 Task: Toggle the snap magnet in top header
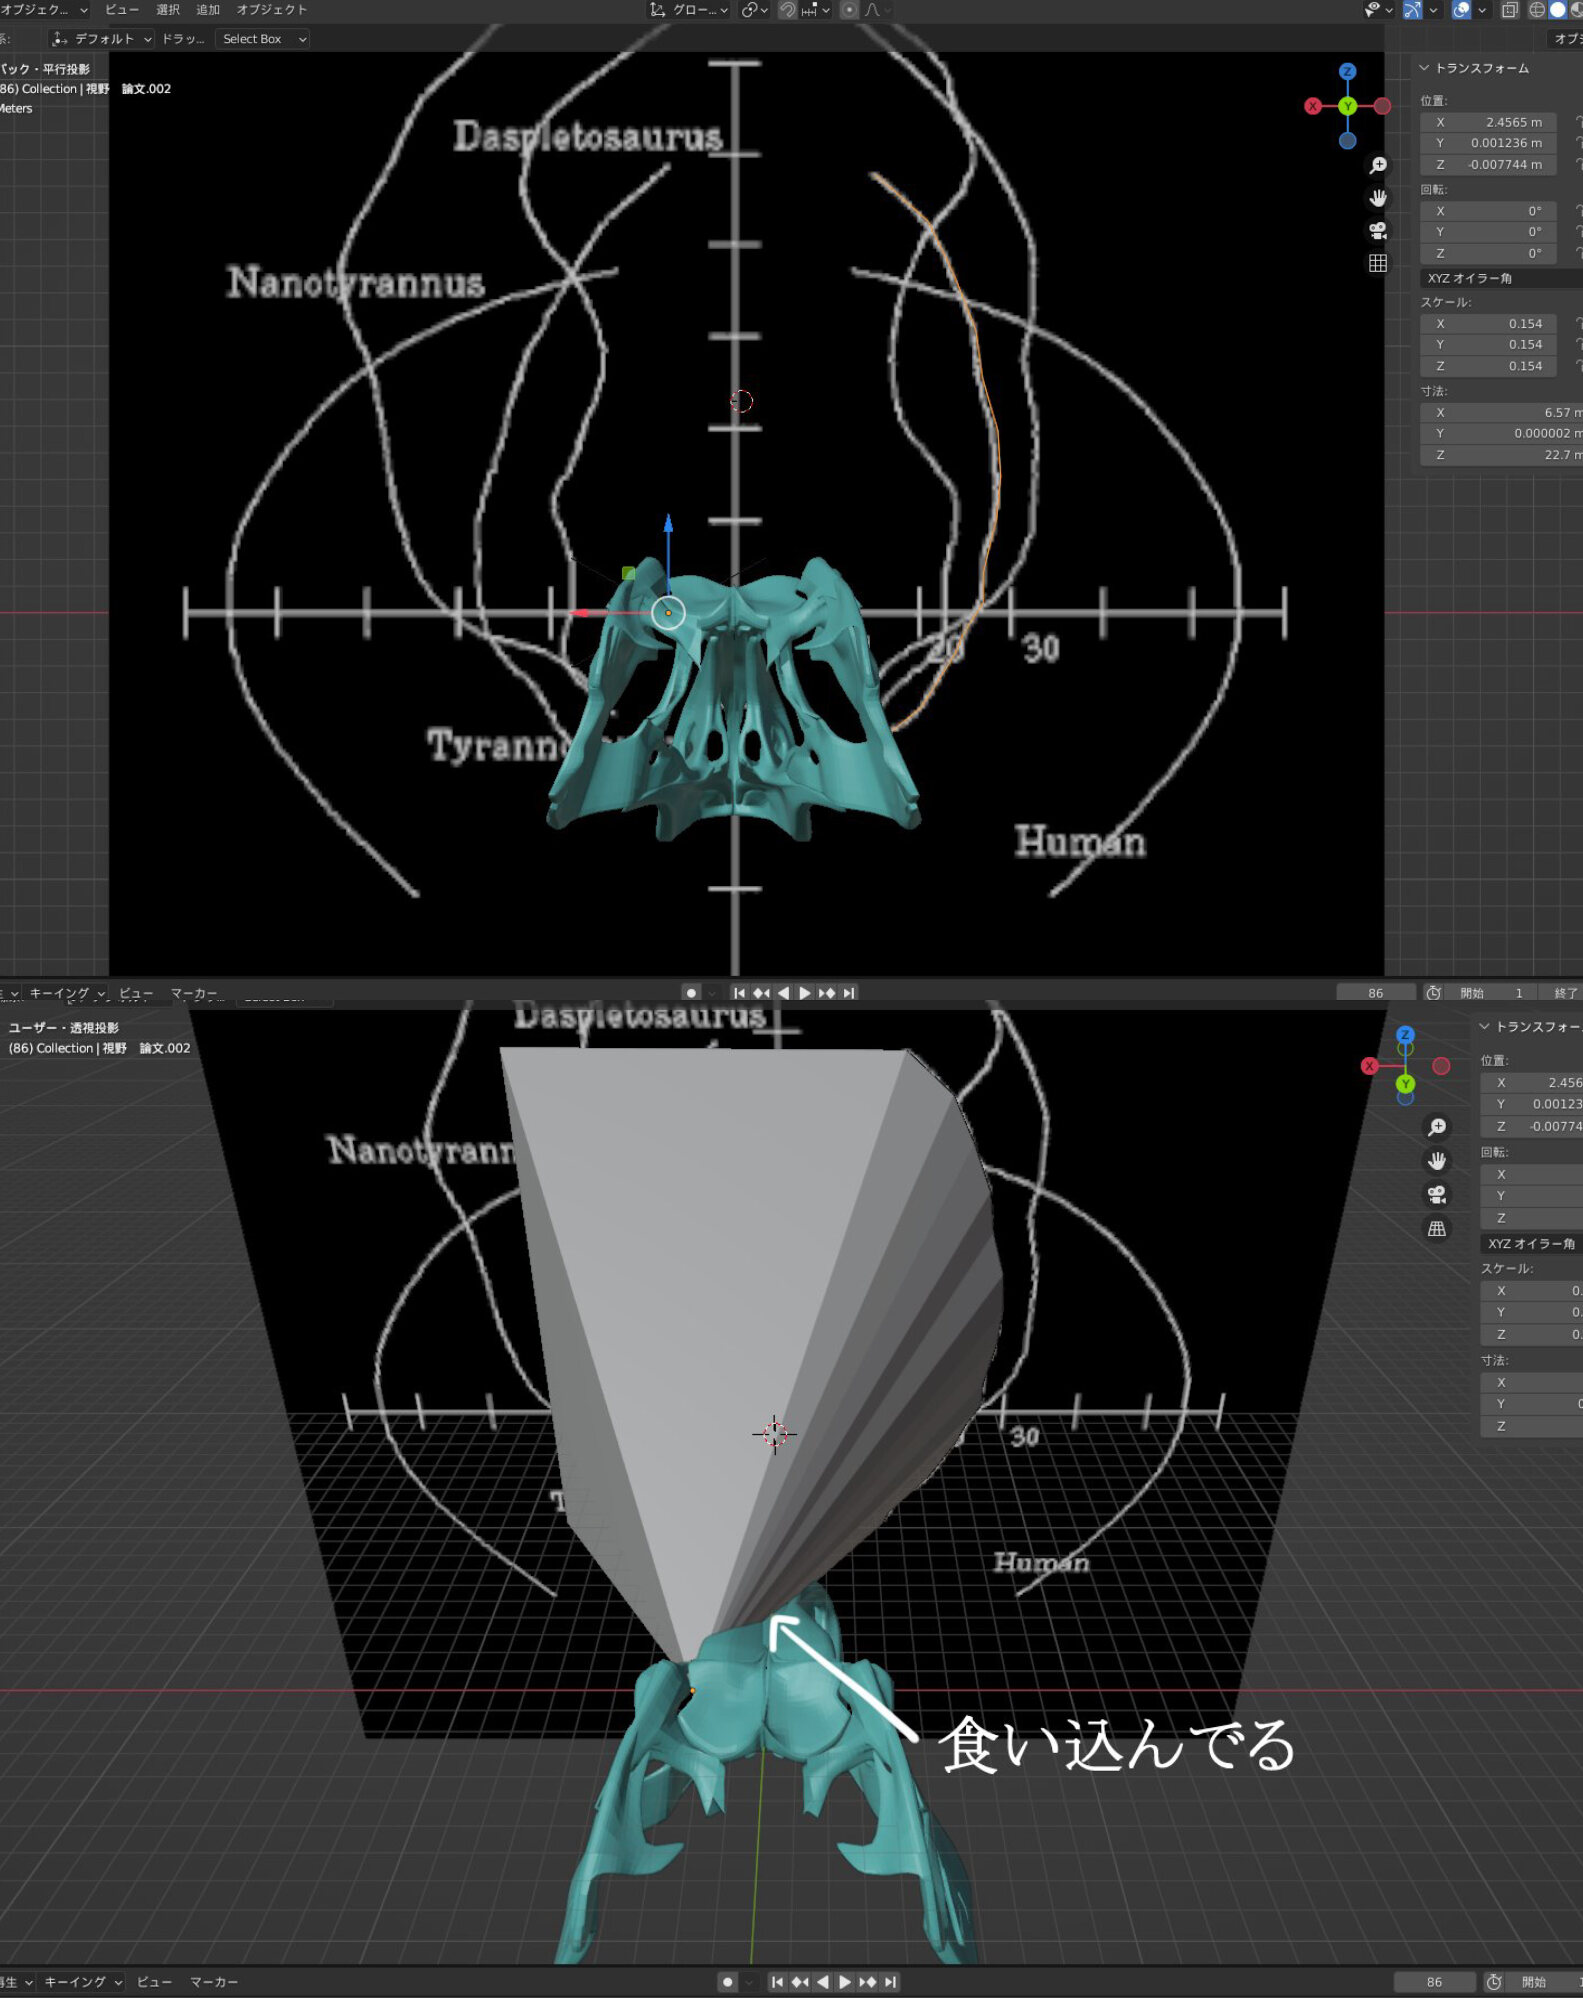788,10
